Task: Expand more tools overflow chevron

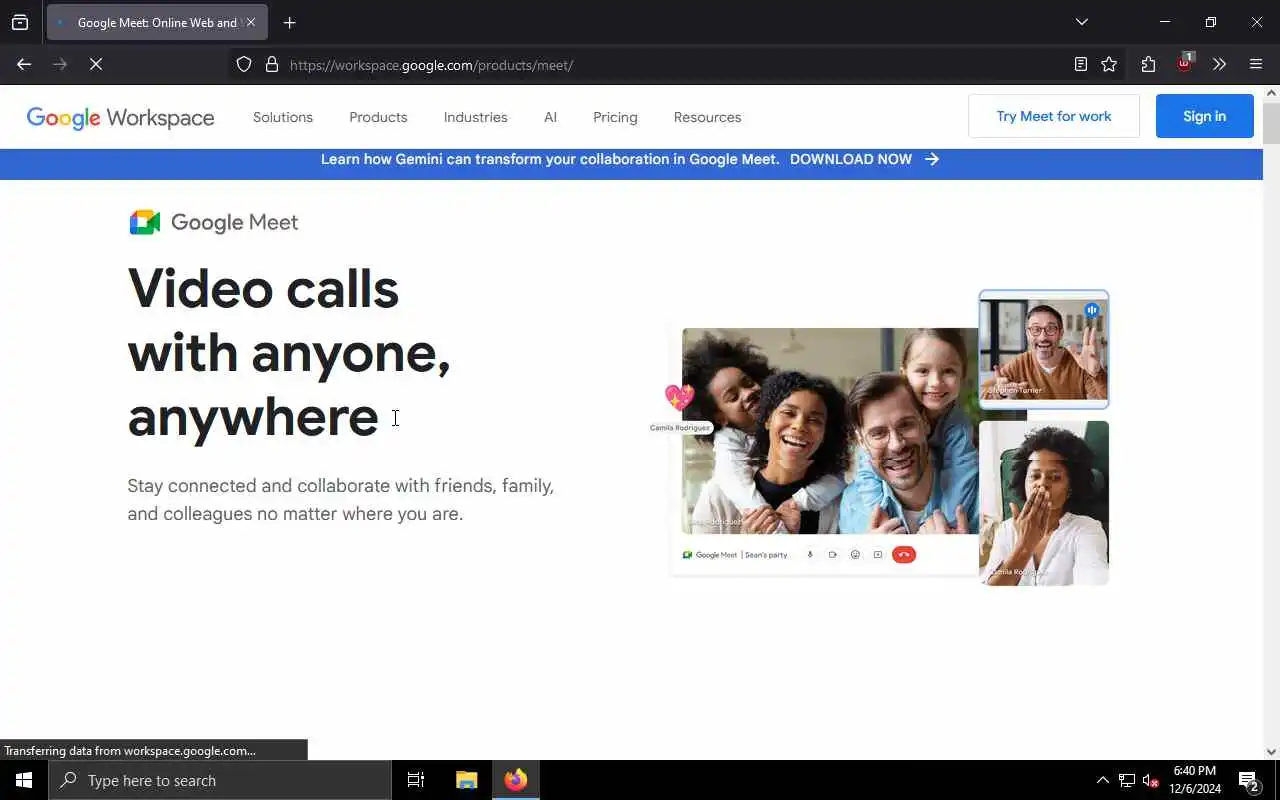Action: [x=1219, y=65]
